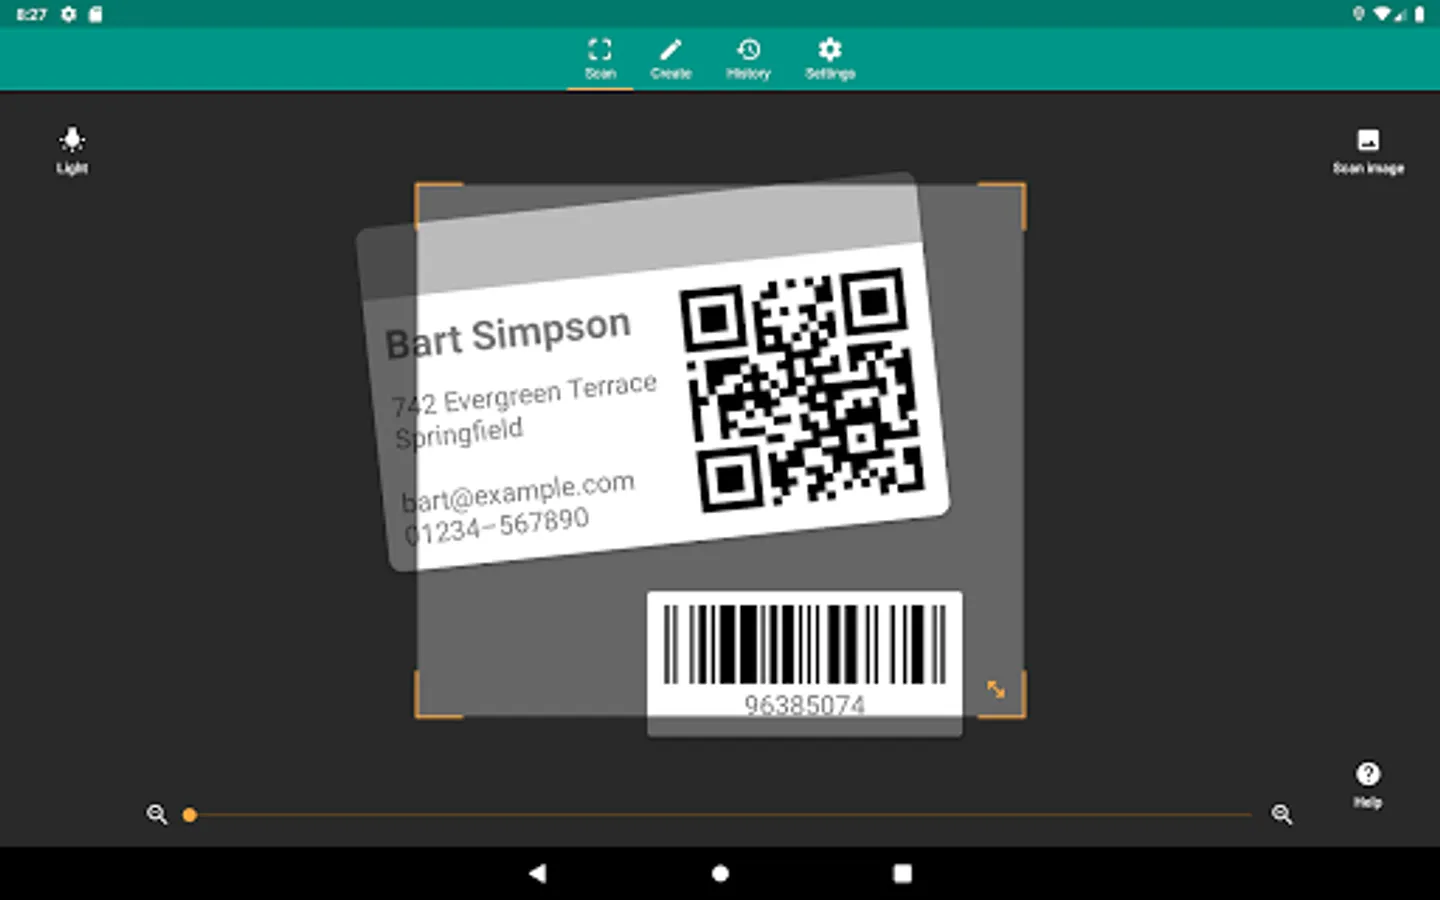Tap the Android back button
The width and height of the screenshot is (1440, 900).
click(x=538, y=873)
